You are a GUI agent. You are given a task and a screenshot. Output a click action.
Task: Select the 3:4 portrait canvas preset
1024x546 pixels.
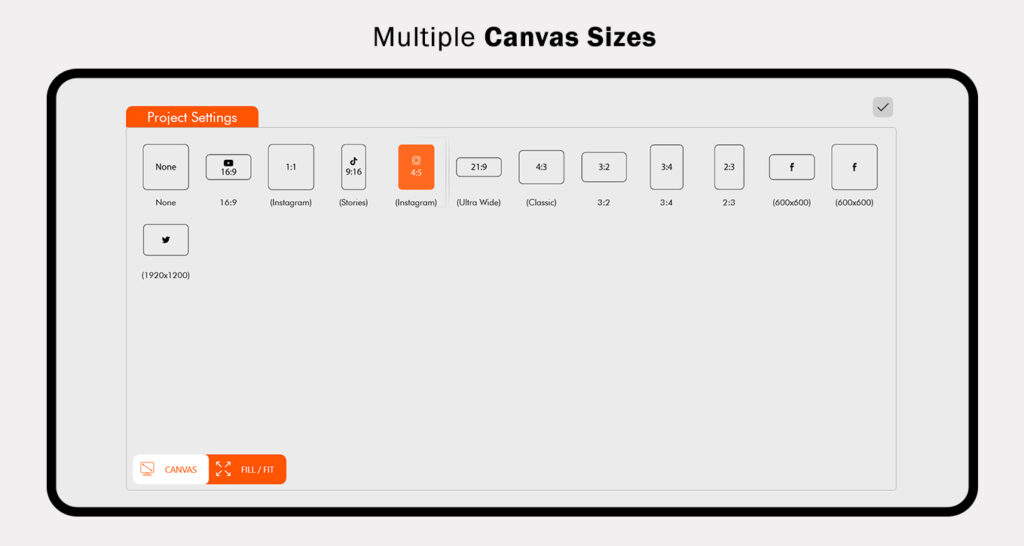666,167
